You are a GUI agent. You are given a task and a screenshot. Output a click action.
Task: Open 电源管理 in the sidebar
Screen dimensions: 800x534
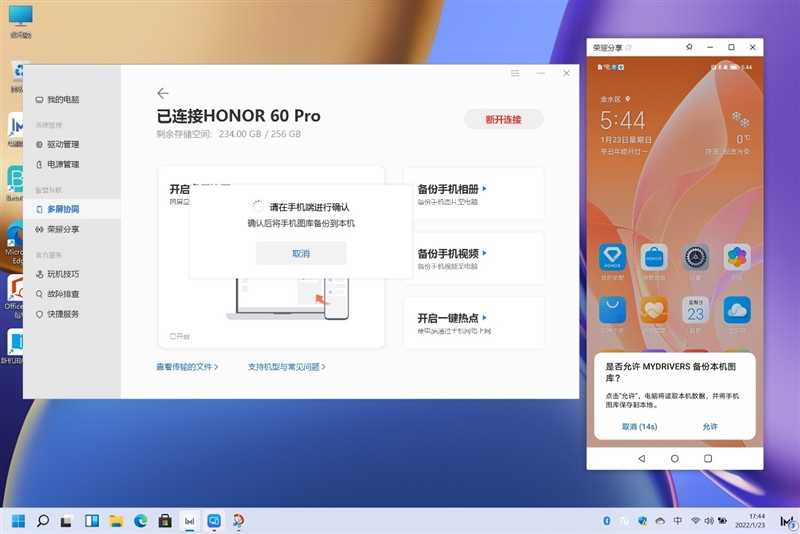(57, 164)
